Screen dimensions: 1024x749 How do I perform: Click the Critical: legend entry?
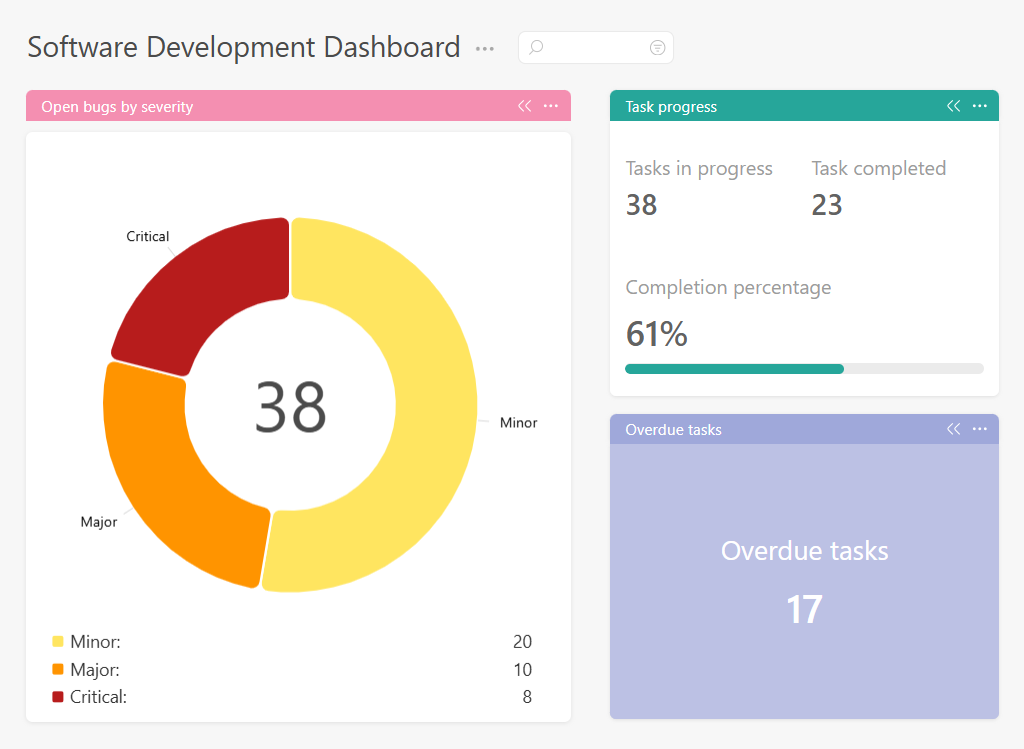pyautogui.click(x=99, y=697)
